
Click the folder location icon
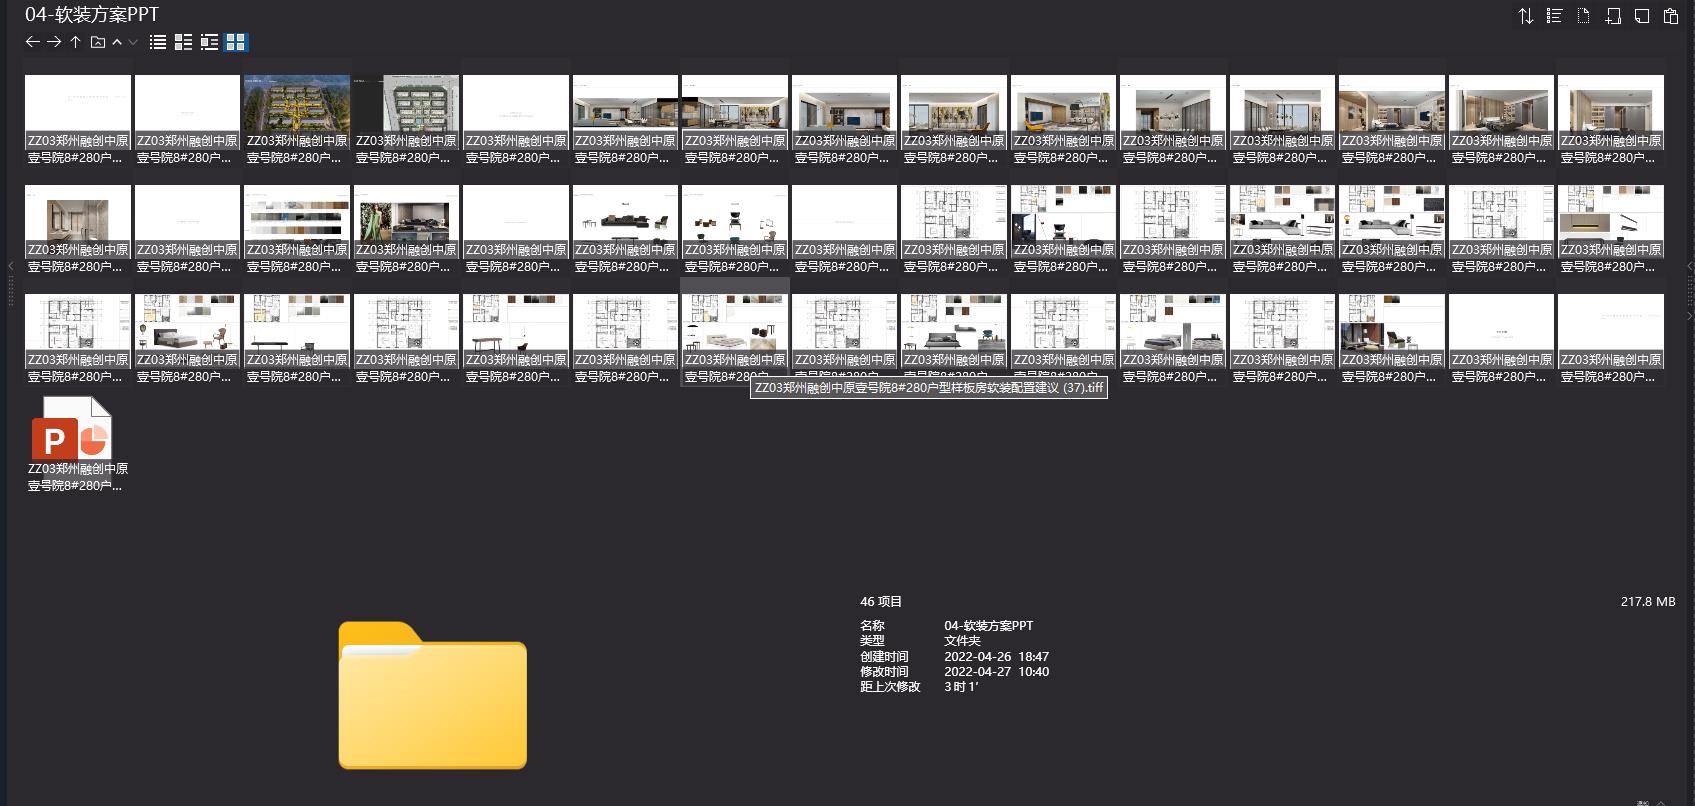[x=97, y=42]
